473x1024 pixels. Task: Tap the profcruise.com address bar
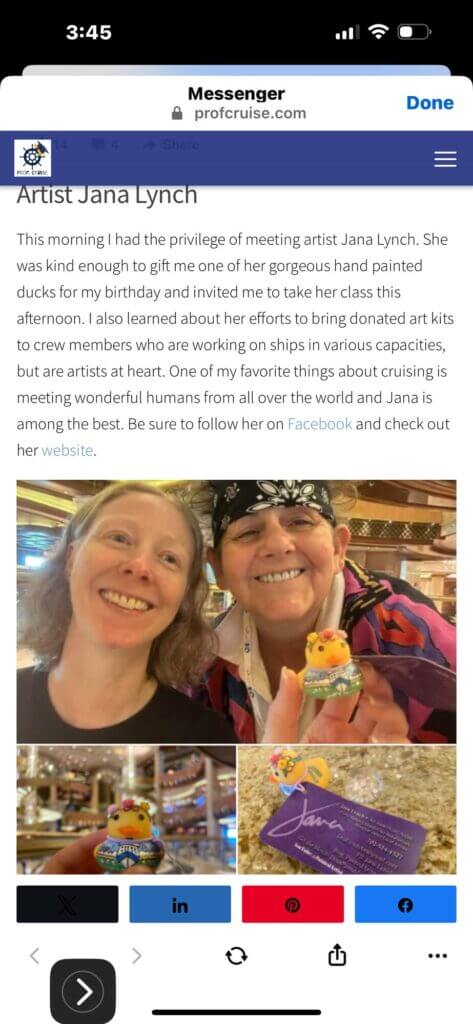tap(239, 113)
